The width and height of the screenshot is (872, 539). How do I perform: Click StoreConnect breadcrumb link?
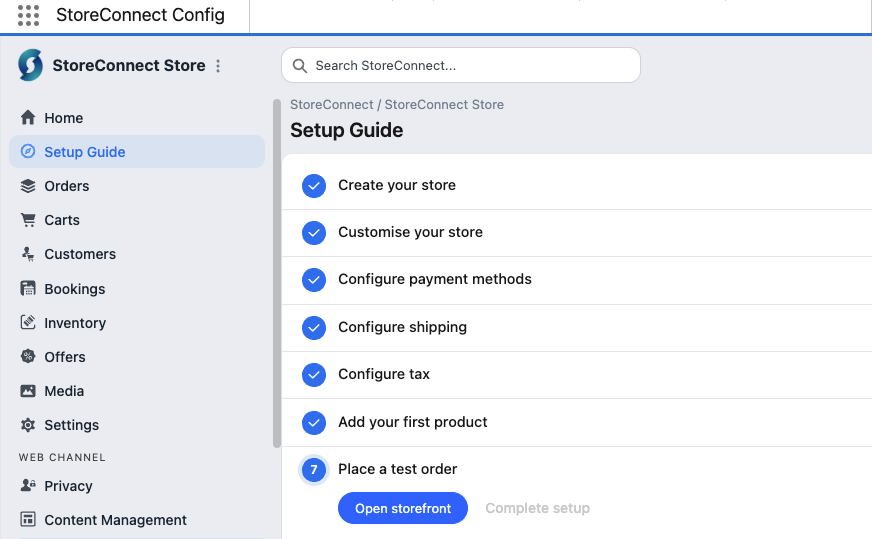point(331,105)
